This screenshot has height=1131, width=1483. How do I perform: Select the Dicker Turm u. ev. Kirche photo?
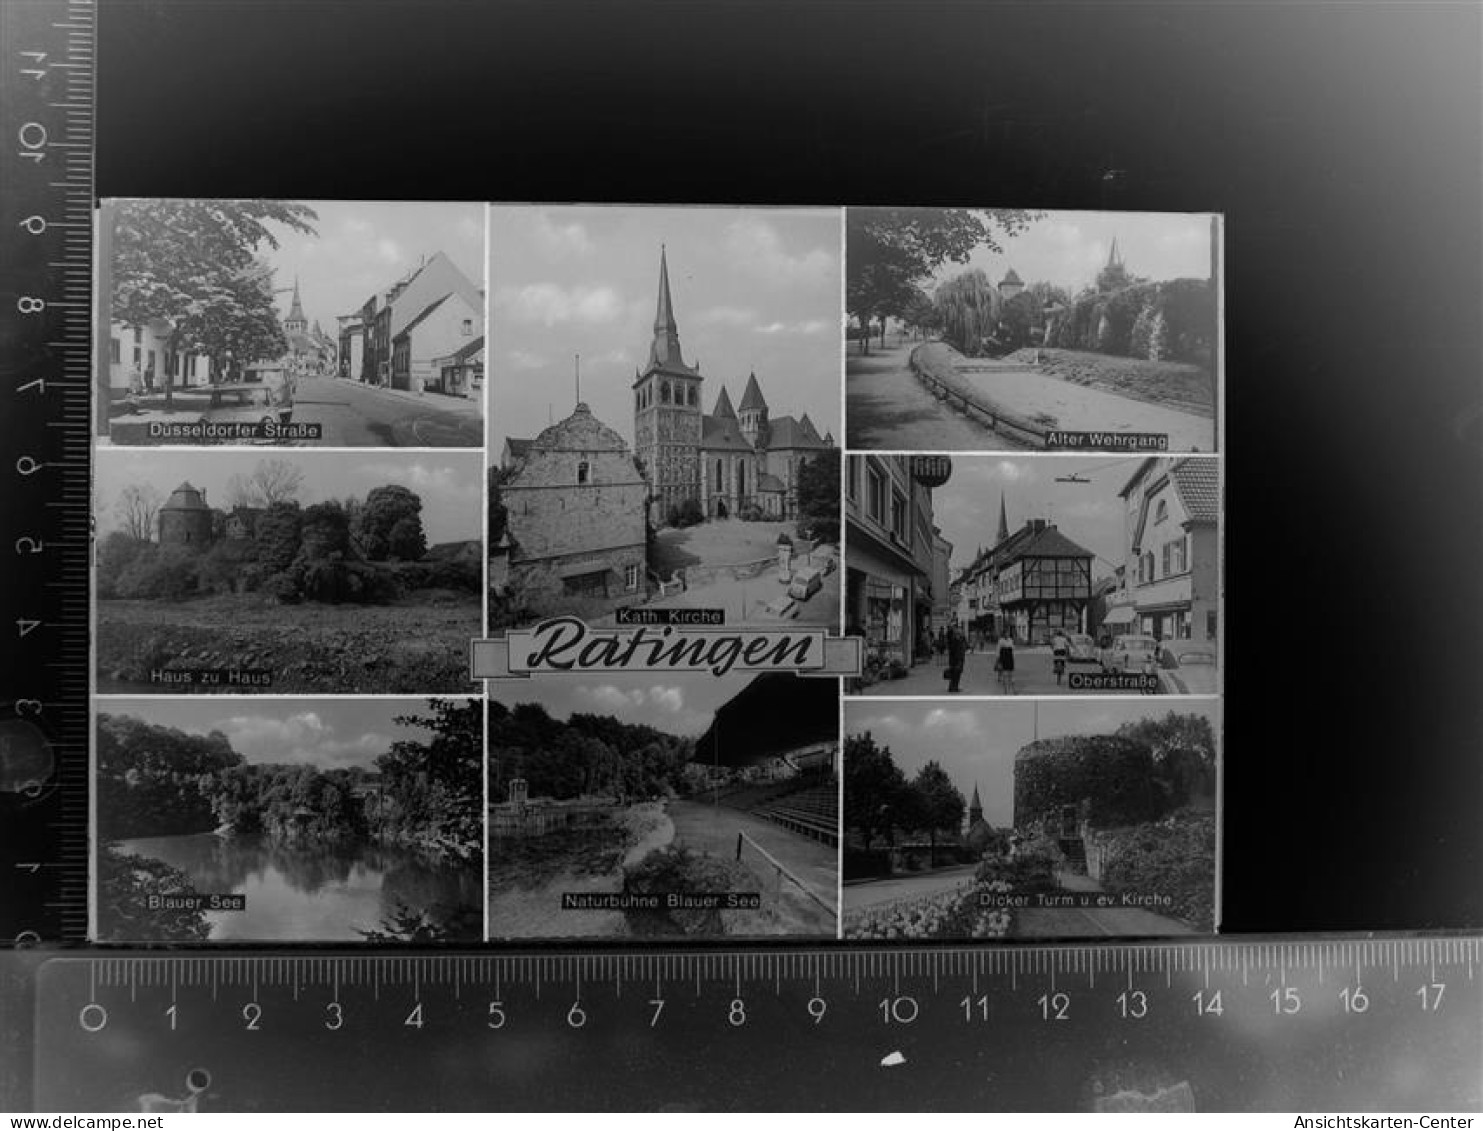coord(1030,818)
